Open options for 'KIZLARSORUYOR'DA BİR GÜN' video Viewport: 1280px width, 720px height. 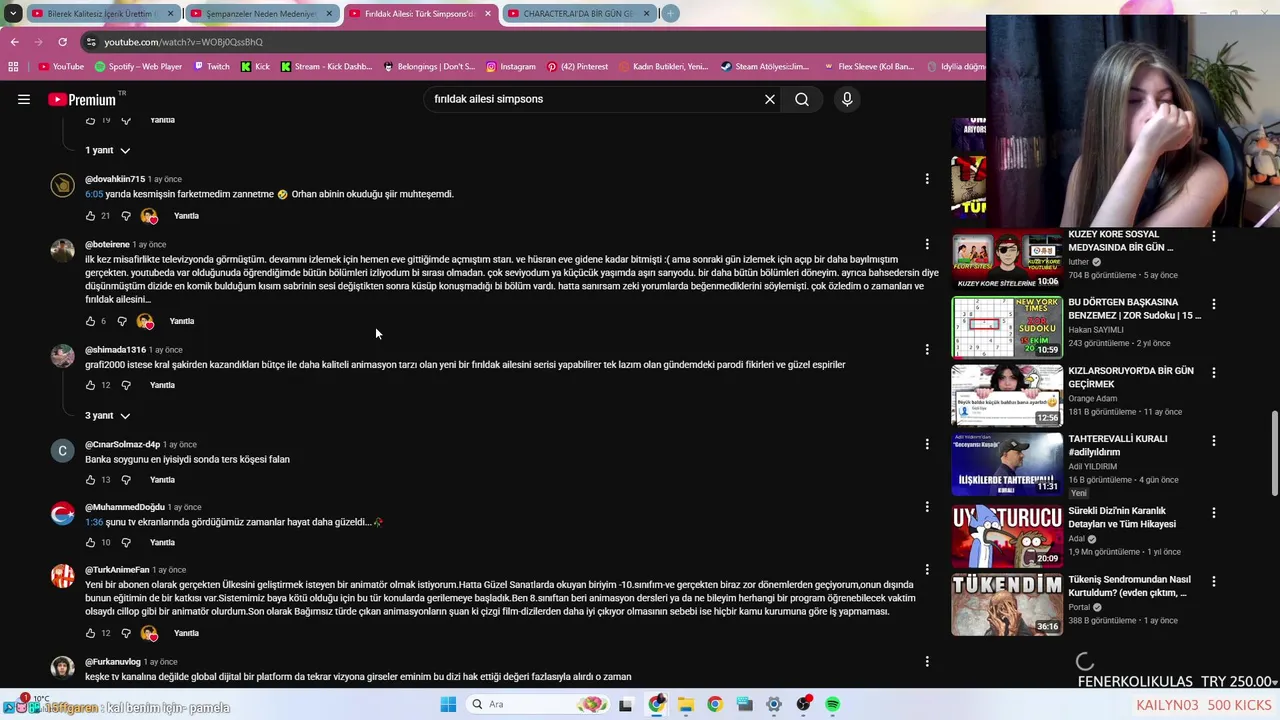pyautogui.click(x=1214, y=372)
